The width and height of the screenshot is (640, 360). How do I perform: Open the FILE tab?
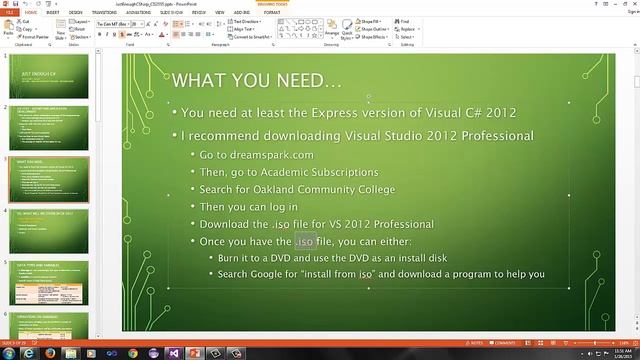(9, 13)
